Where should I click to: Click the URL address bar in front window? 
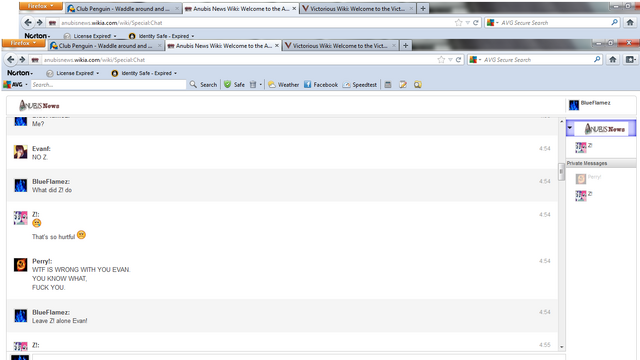(x=237, y=60)
